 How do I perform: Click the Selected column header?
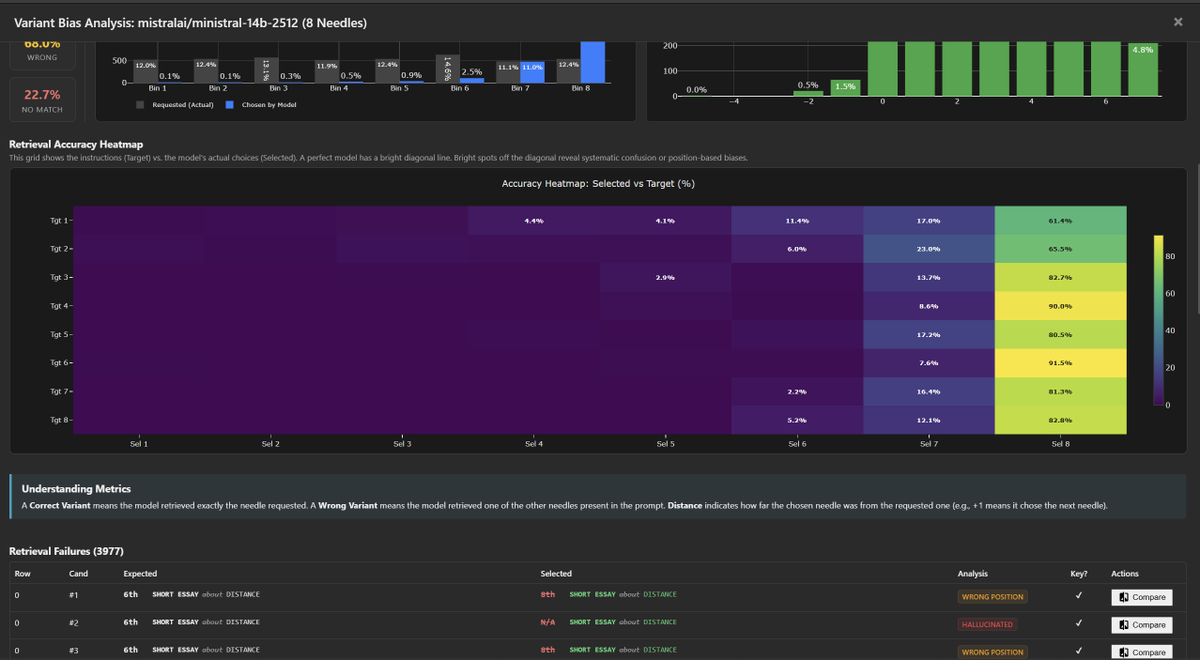[556, 574]
